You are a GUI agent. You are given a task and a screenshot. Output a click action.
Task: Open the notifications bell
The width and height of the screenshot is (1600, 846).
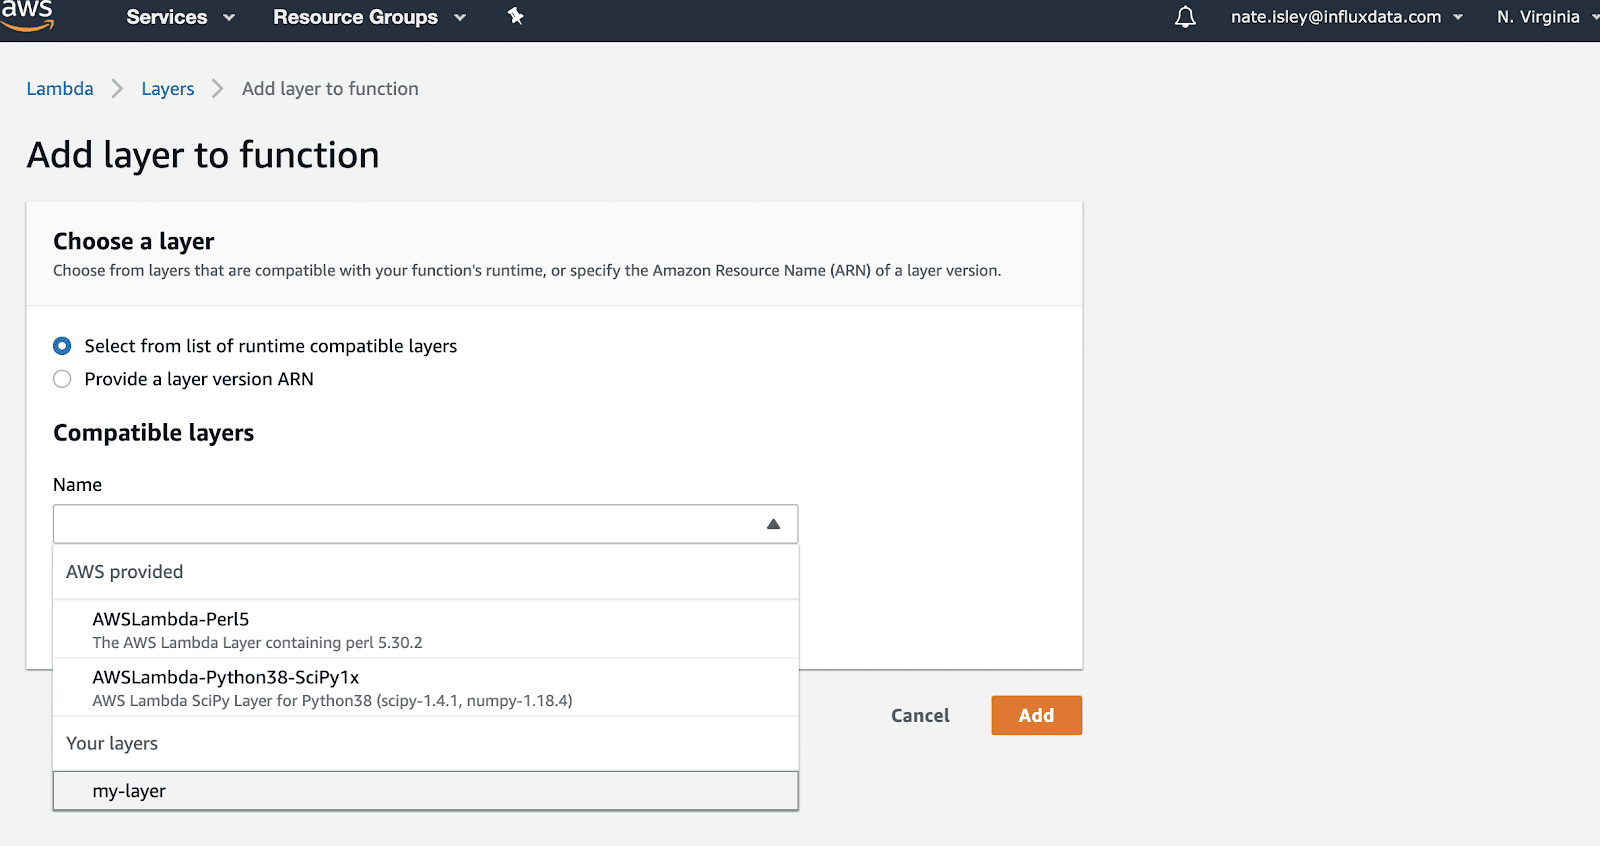(x=1185, y=17)
